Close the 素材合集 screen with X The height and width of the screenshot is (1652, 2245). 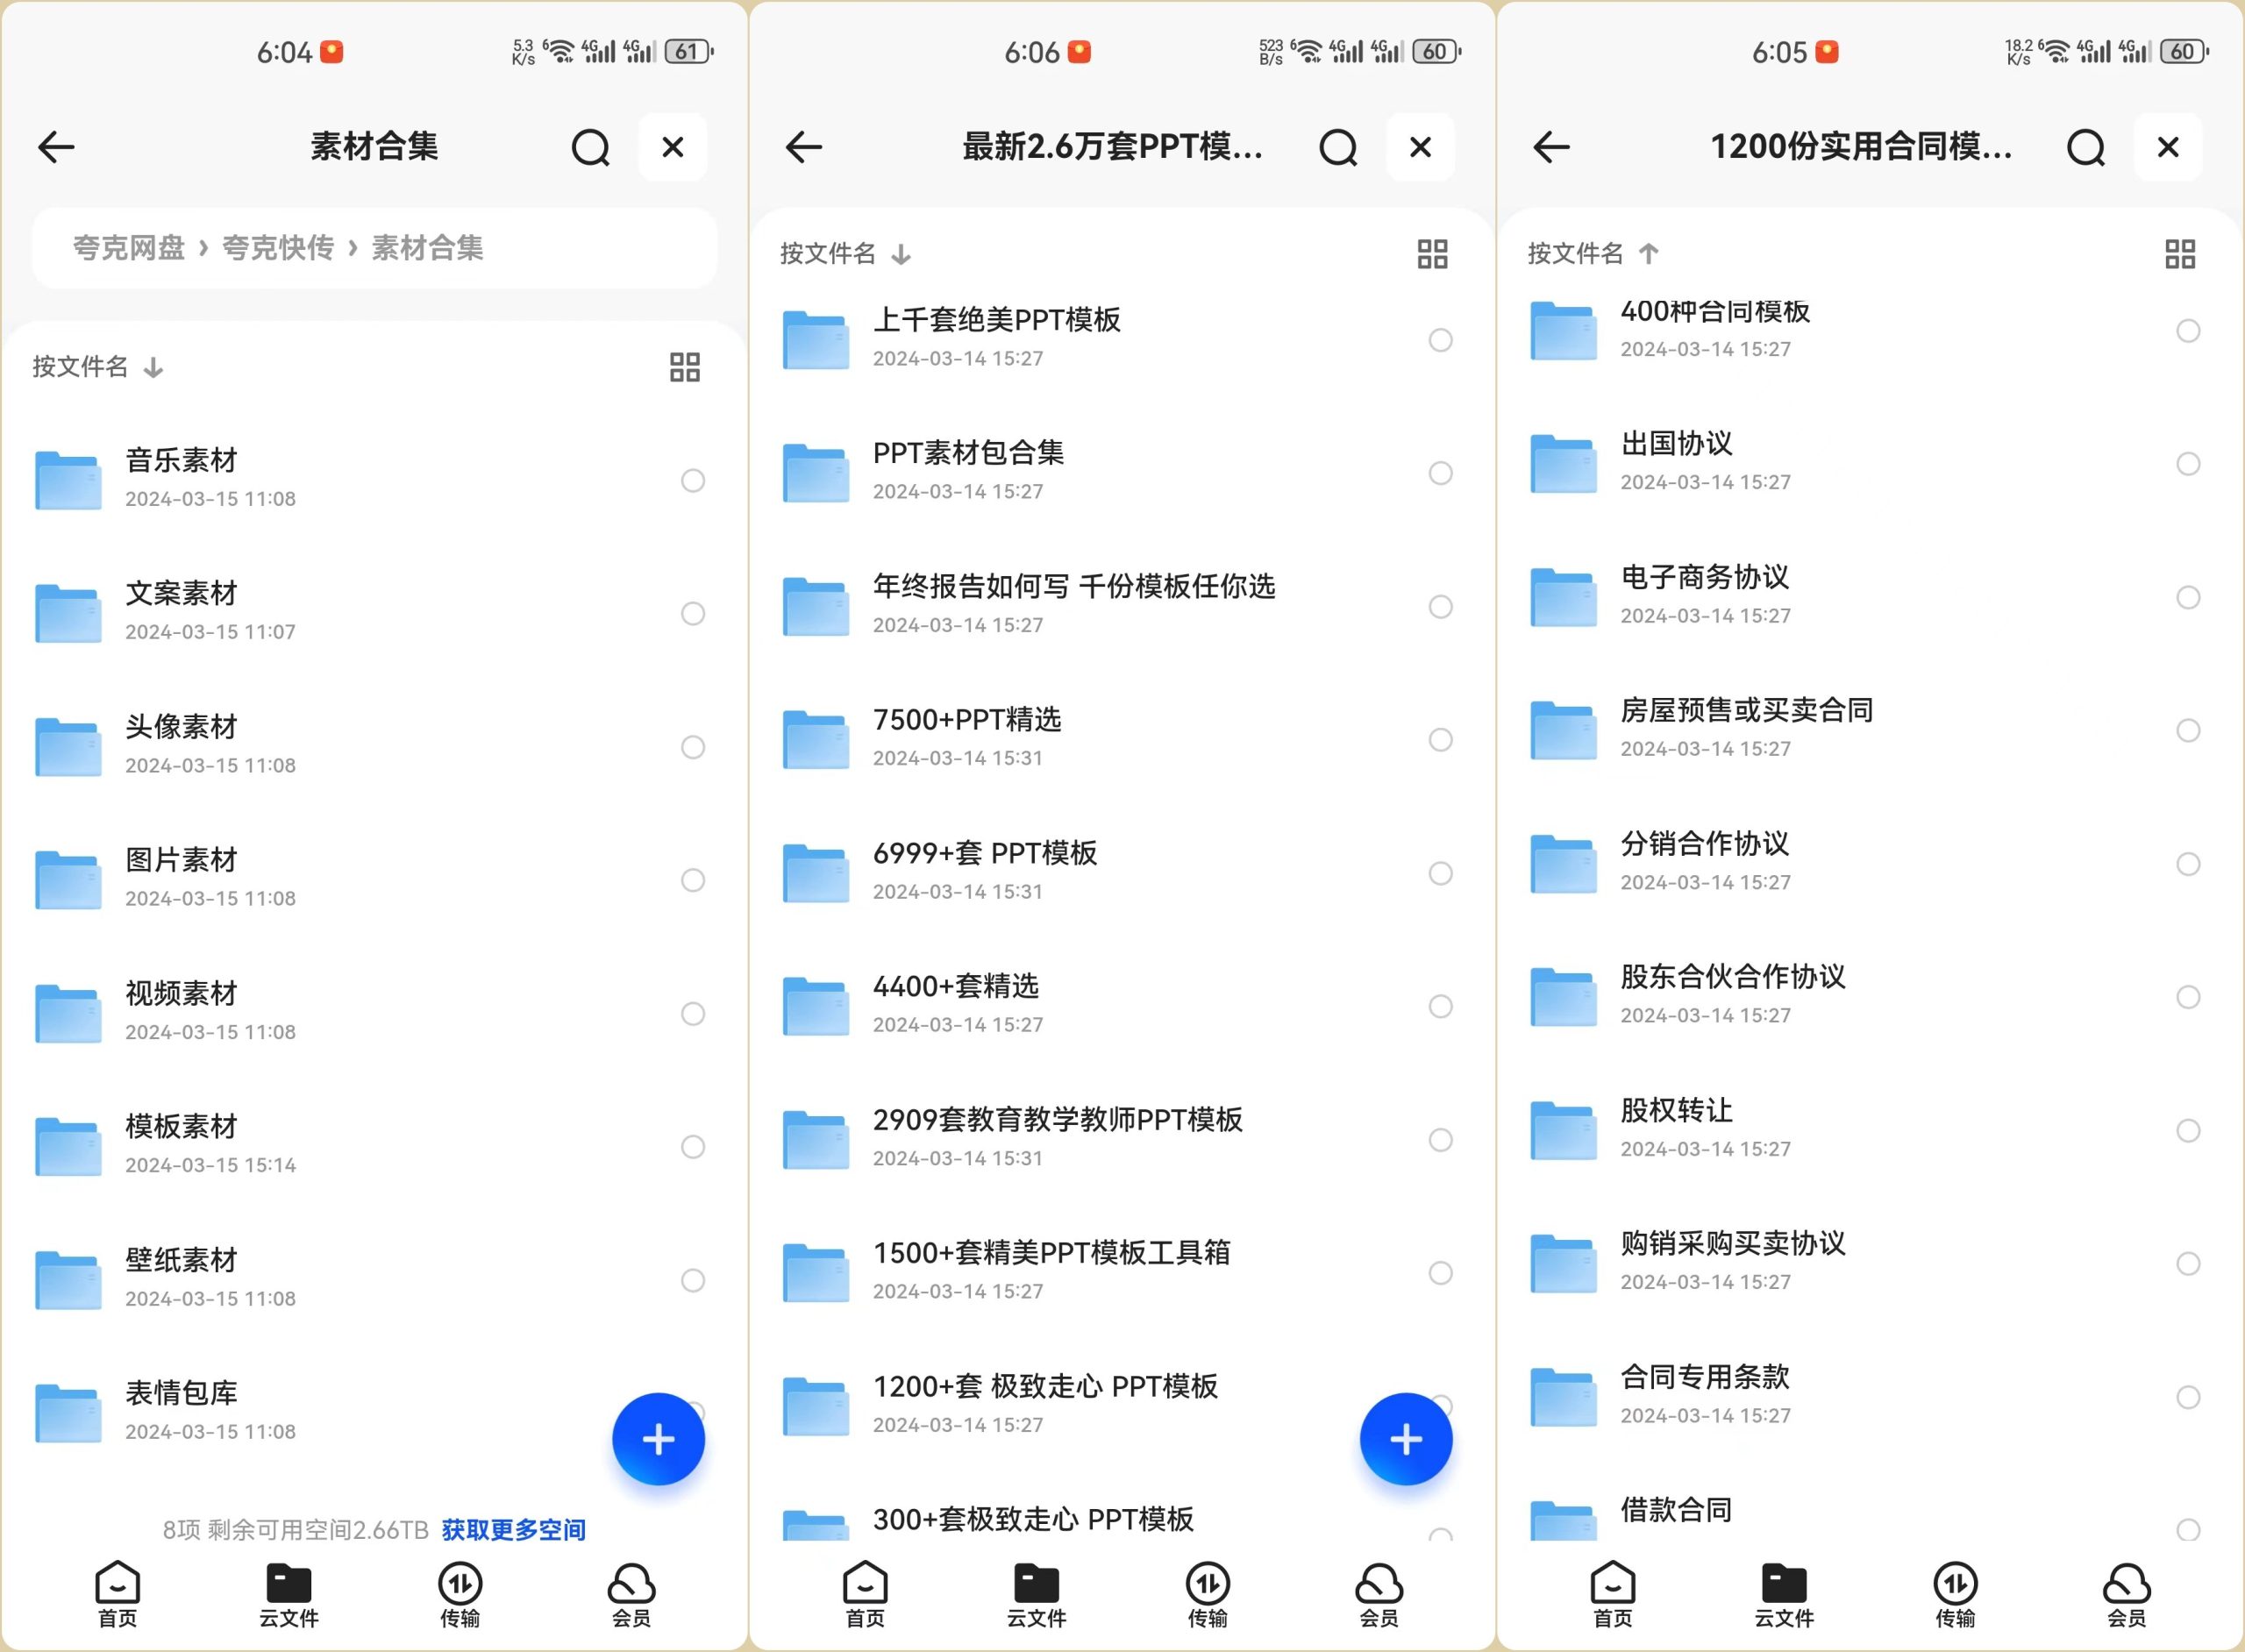(x=673, y=147)
